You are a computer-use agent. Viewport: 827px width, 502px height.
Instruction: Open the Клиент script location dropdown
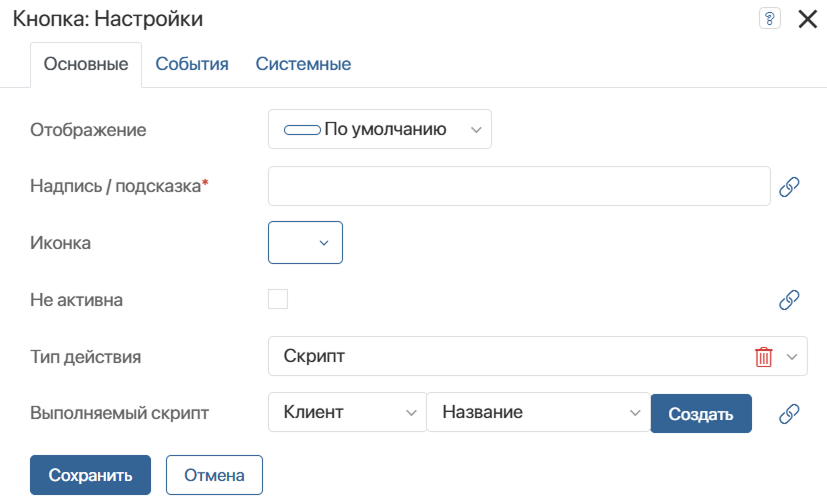point(347,412)
